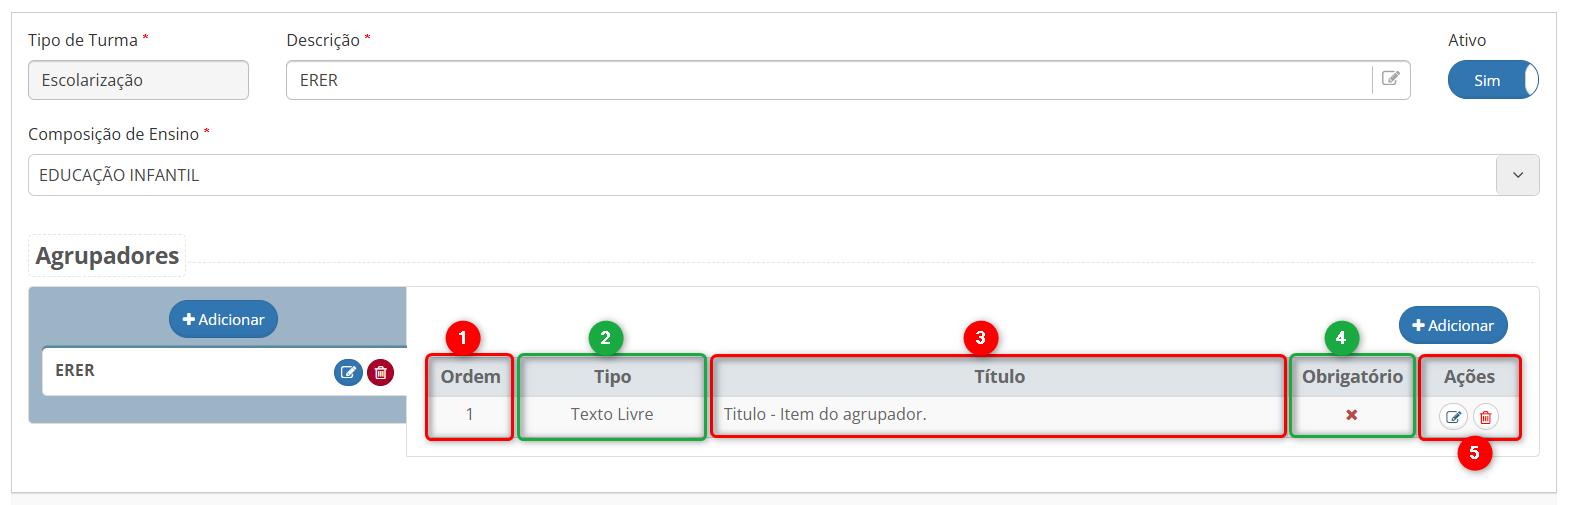Edit the ERER agrupador with pencil icon
This screenshot has width=1570, height=505.
[x=348, y=373]
